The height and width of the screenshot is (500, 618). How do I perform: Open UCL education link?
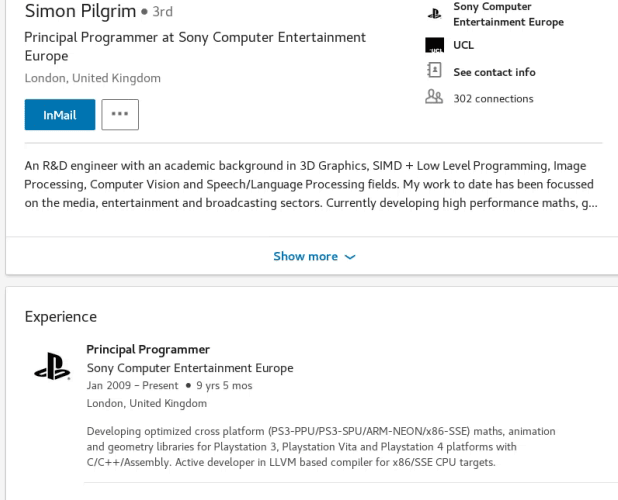click(x=464, y=45)
